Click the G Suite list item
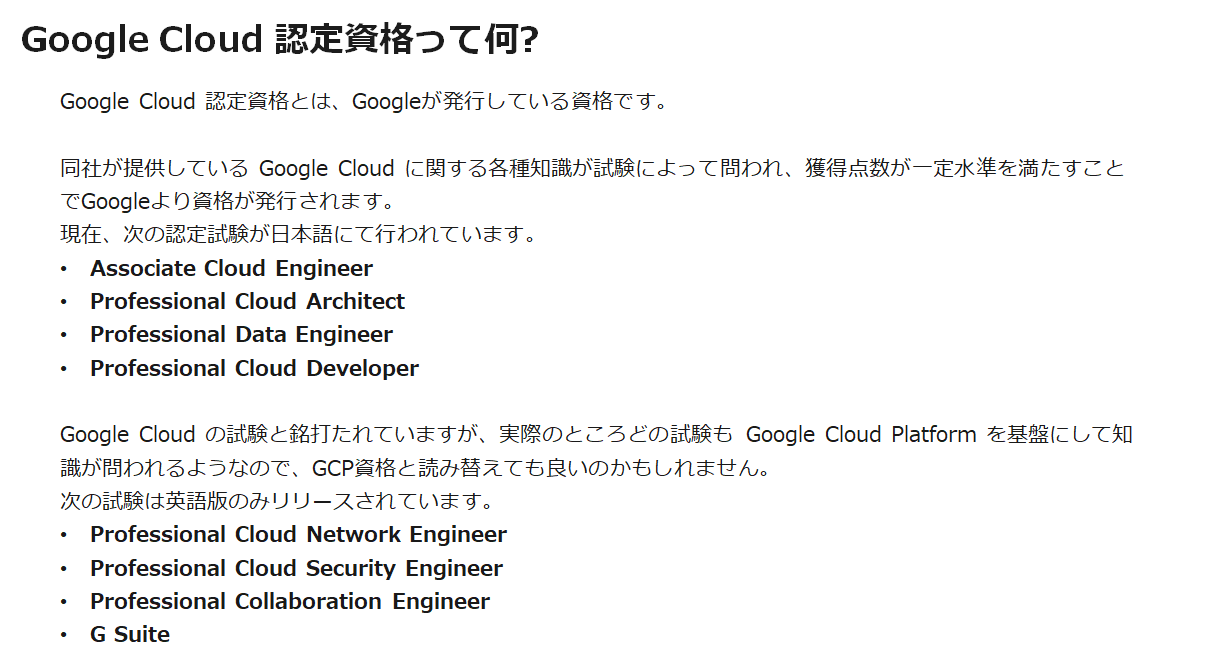The height and width of the screenshot is (662, 1209). pyautogui.click(x=130, y=634)
